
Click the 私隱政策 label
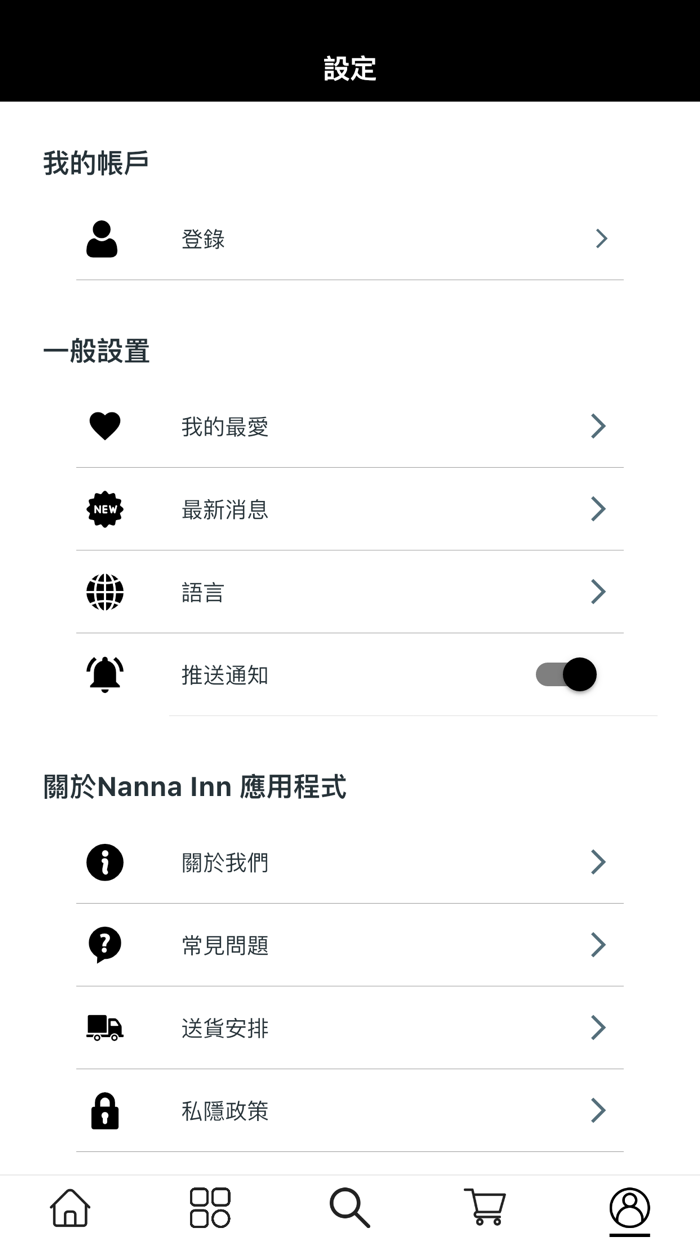(225, 1111)
